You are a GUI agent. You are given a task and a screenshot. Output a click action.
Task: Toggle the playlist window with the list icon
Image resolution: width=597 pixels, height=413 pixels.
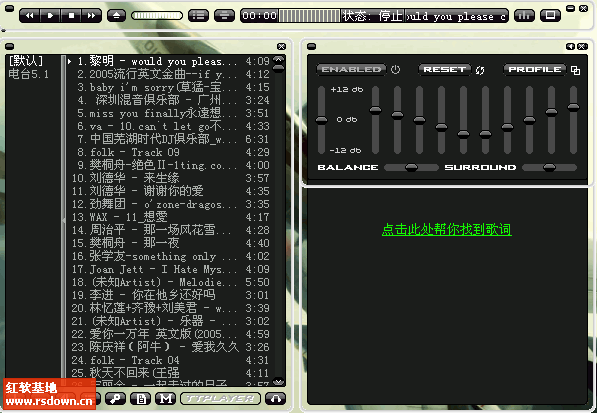(198, 16)
